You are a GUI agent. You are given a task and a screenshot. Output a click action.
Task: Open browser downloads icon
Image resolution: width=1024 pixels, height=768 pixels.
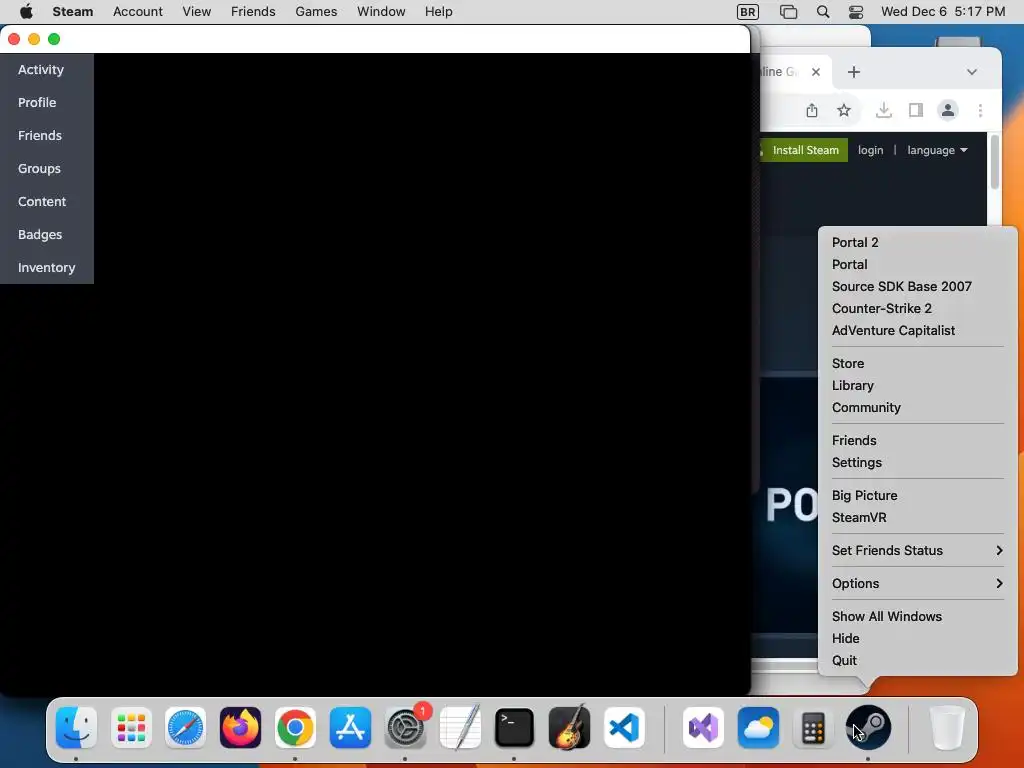[884, 110]
